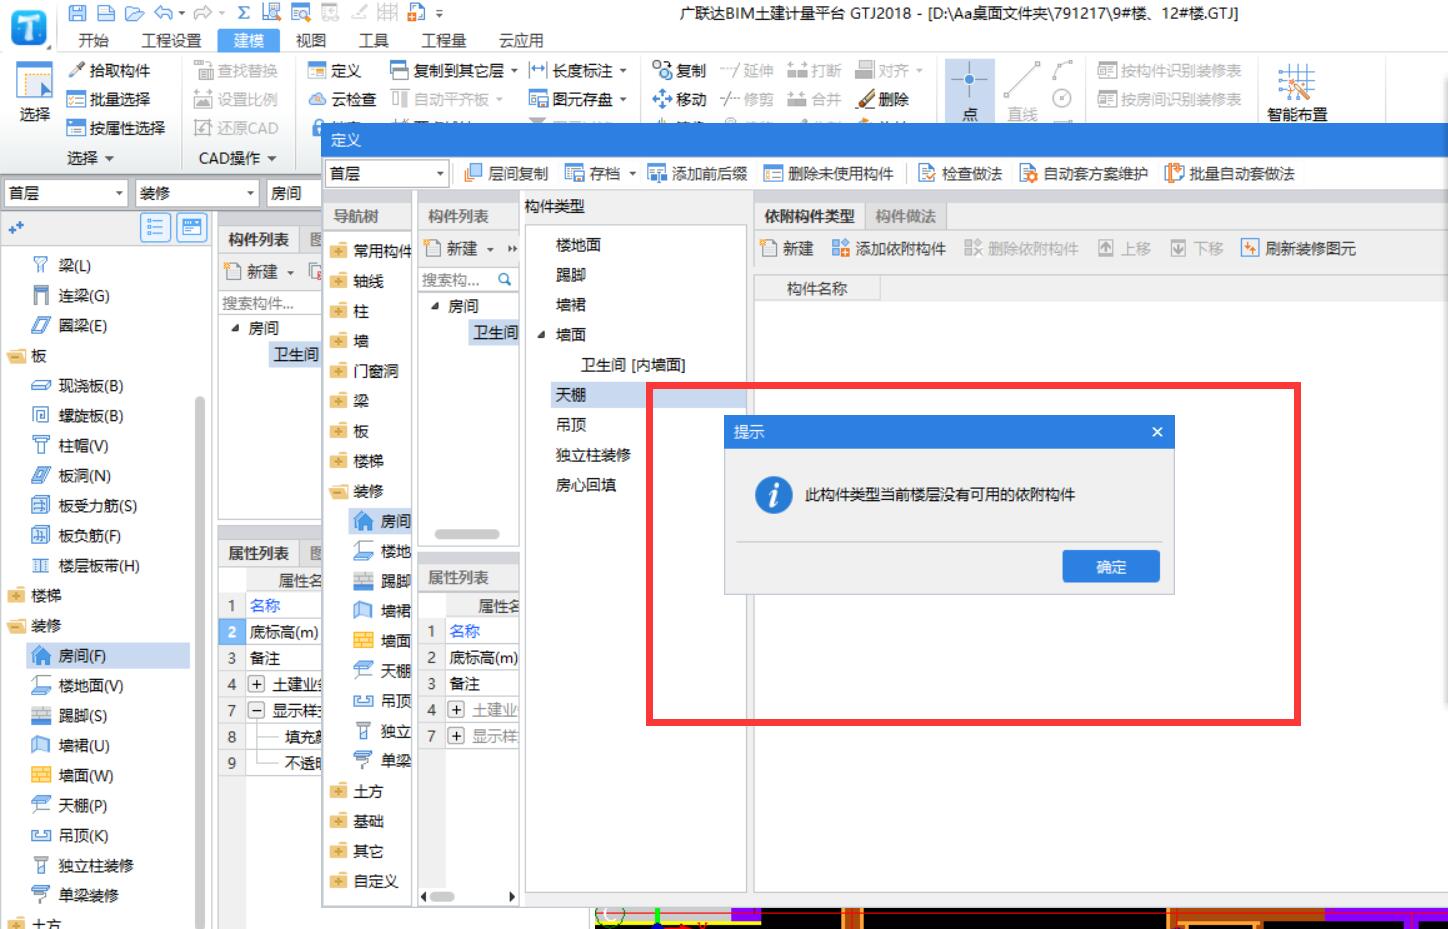Open the 开始 ribbon tab
The height and width of the screenshot is (929, 1448).
pos(93,40)
